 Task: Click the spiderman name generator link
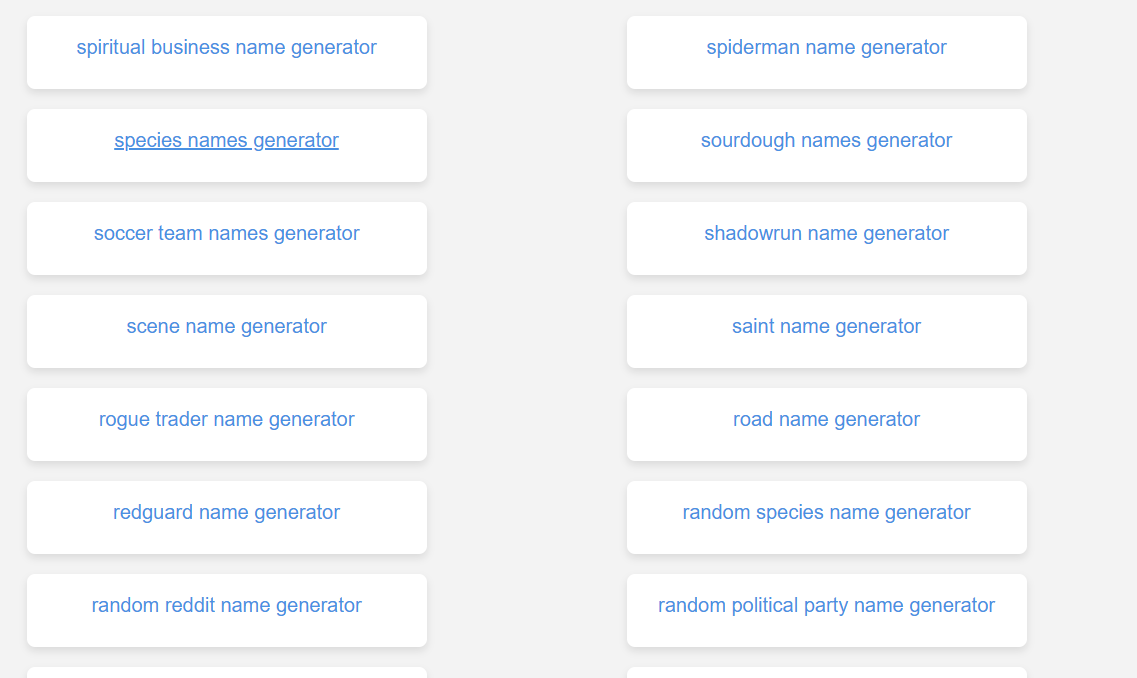(x=826, y=47)
